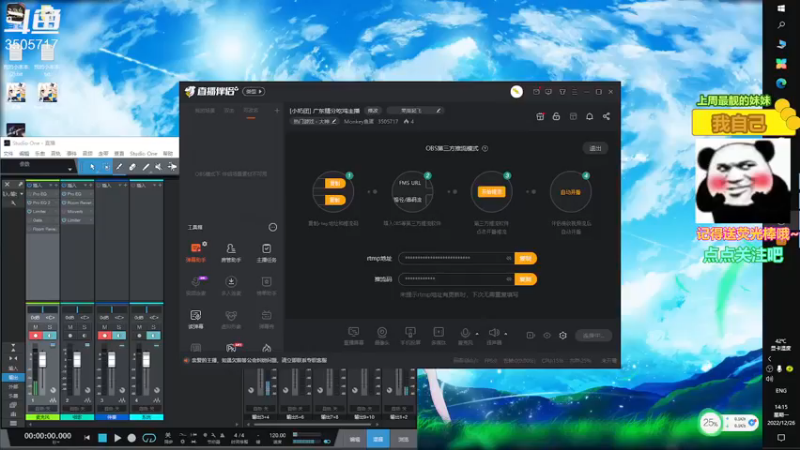Click the 退出 button to exit OBS mode
The image size is (800, 450).
pos(595,148)
